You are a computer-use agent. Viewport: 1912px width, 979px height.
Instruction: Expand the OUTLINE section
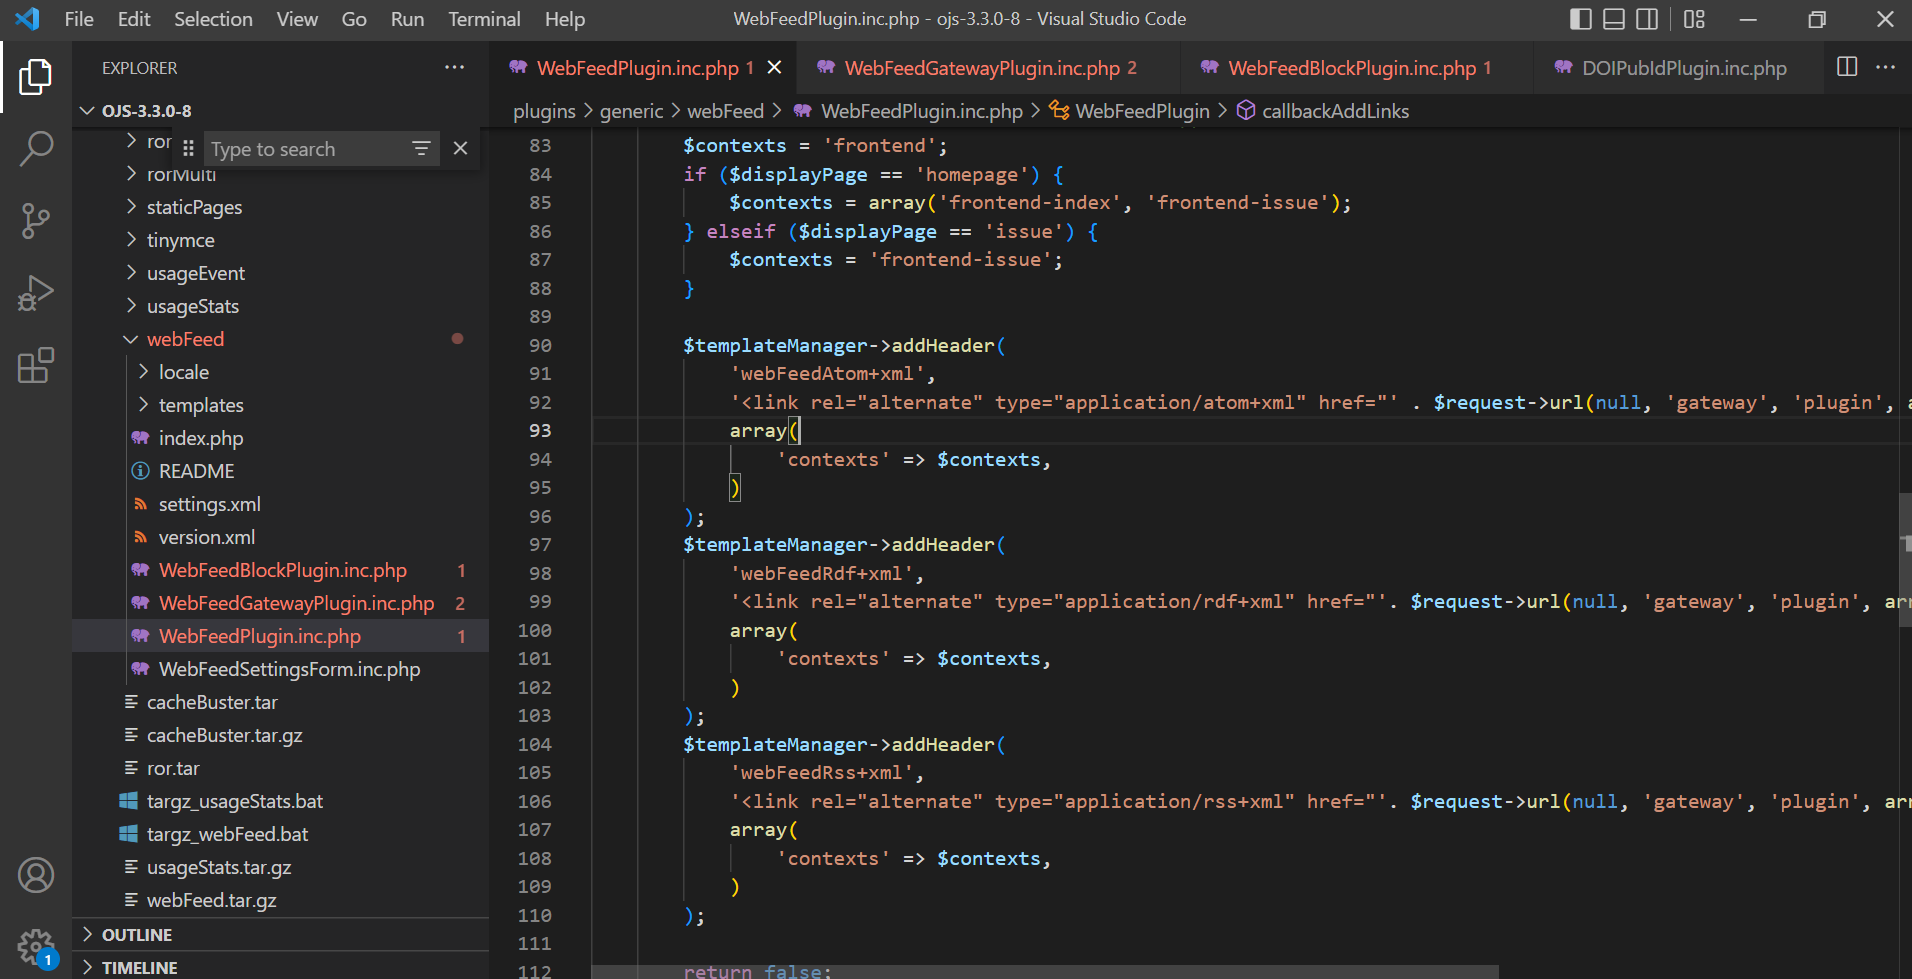(x=280, y=934)
